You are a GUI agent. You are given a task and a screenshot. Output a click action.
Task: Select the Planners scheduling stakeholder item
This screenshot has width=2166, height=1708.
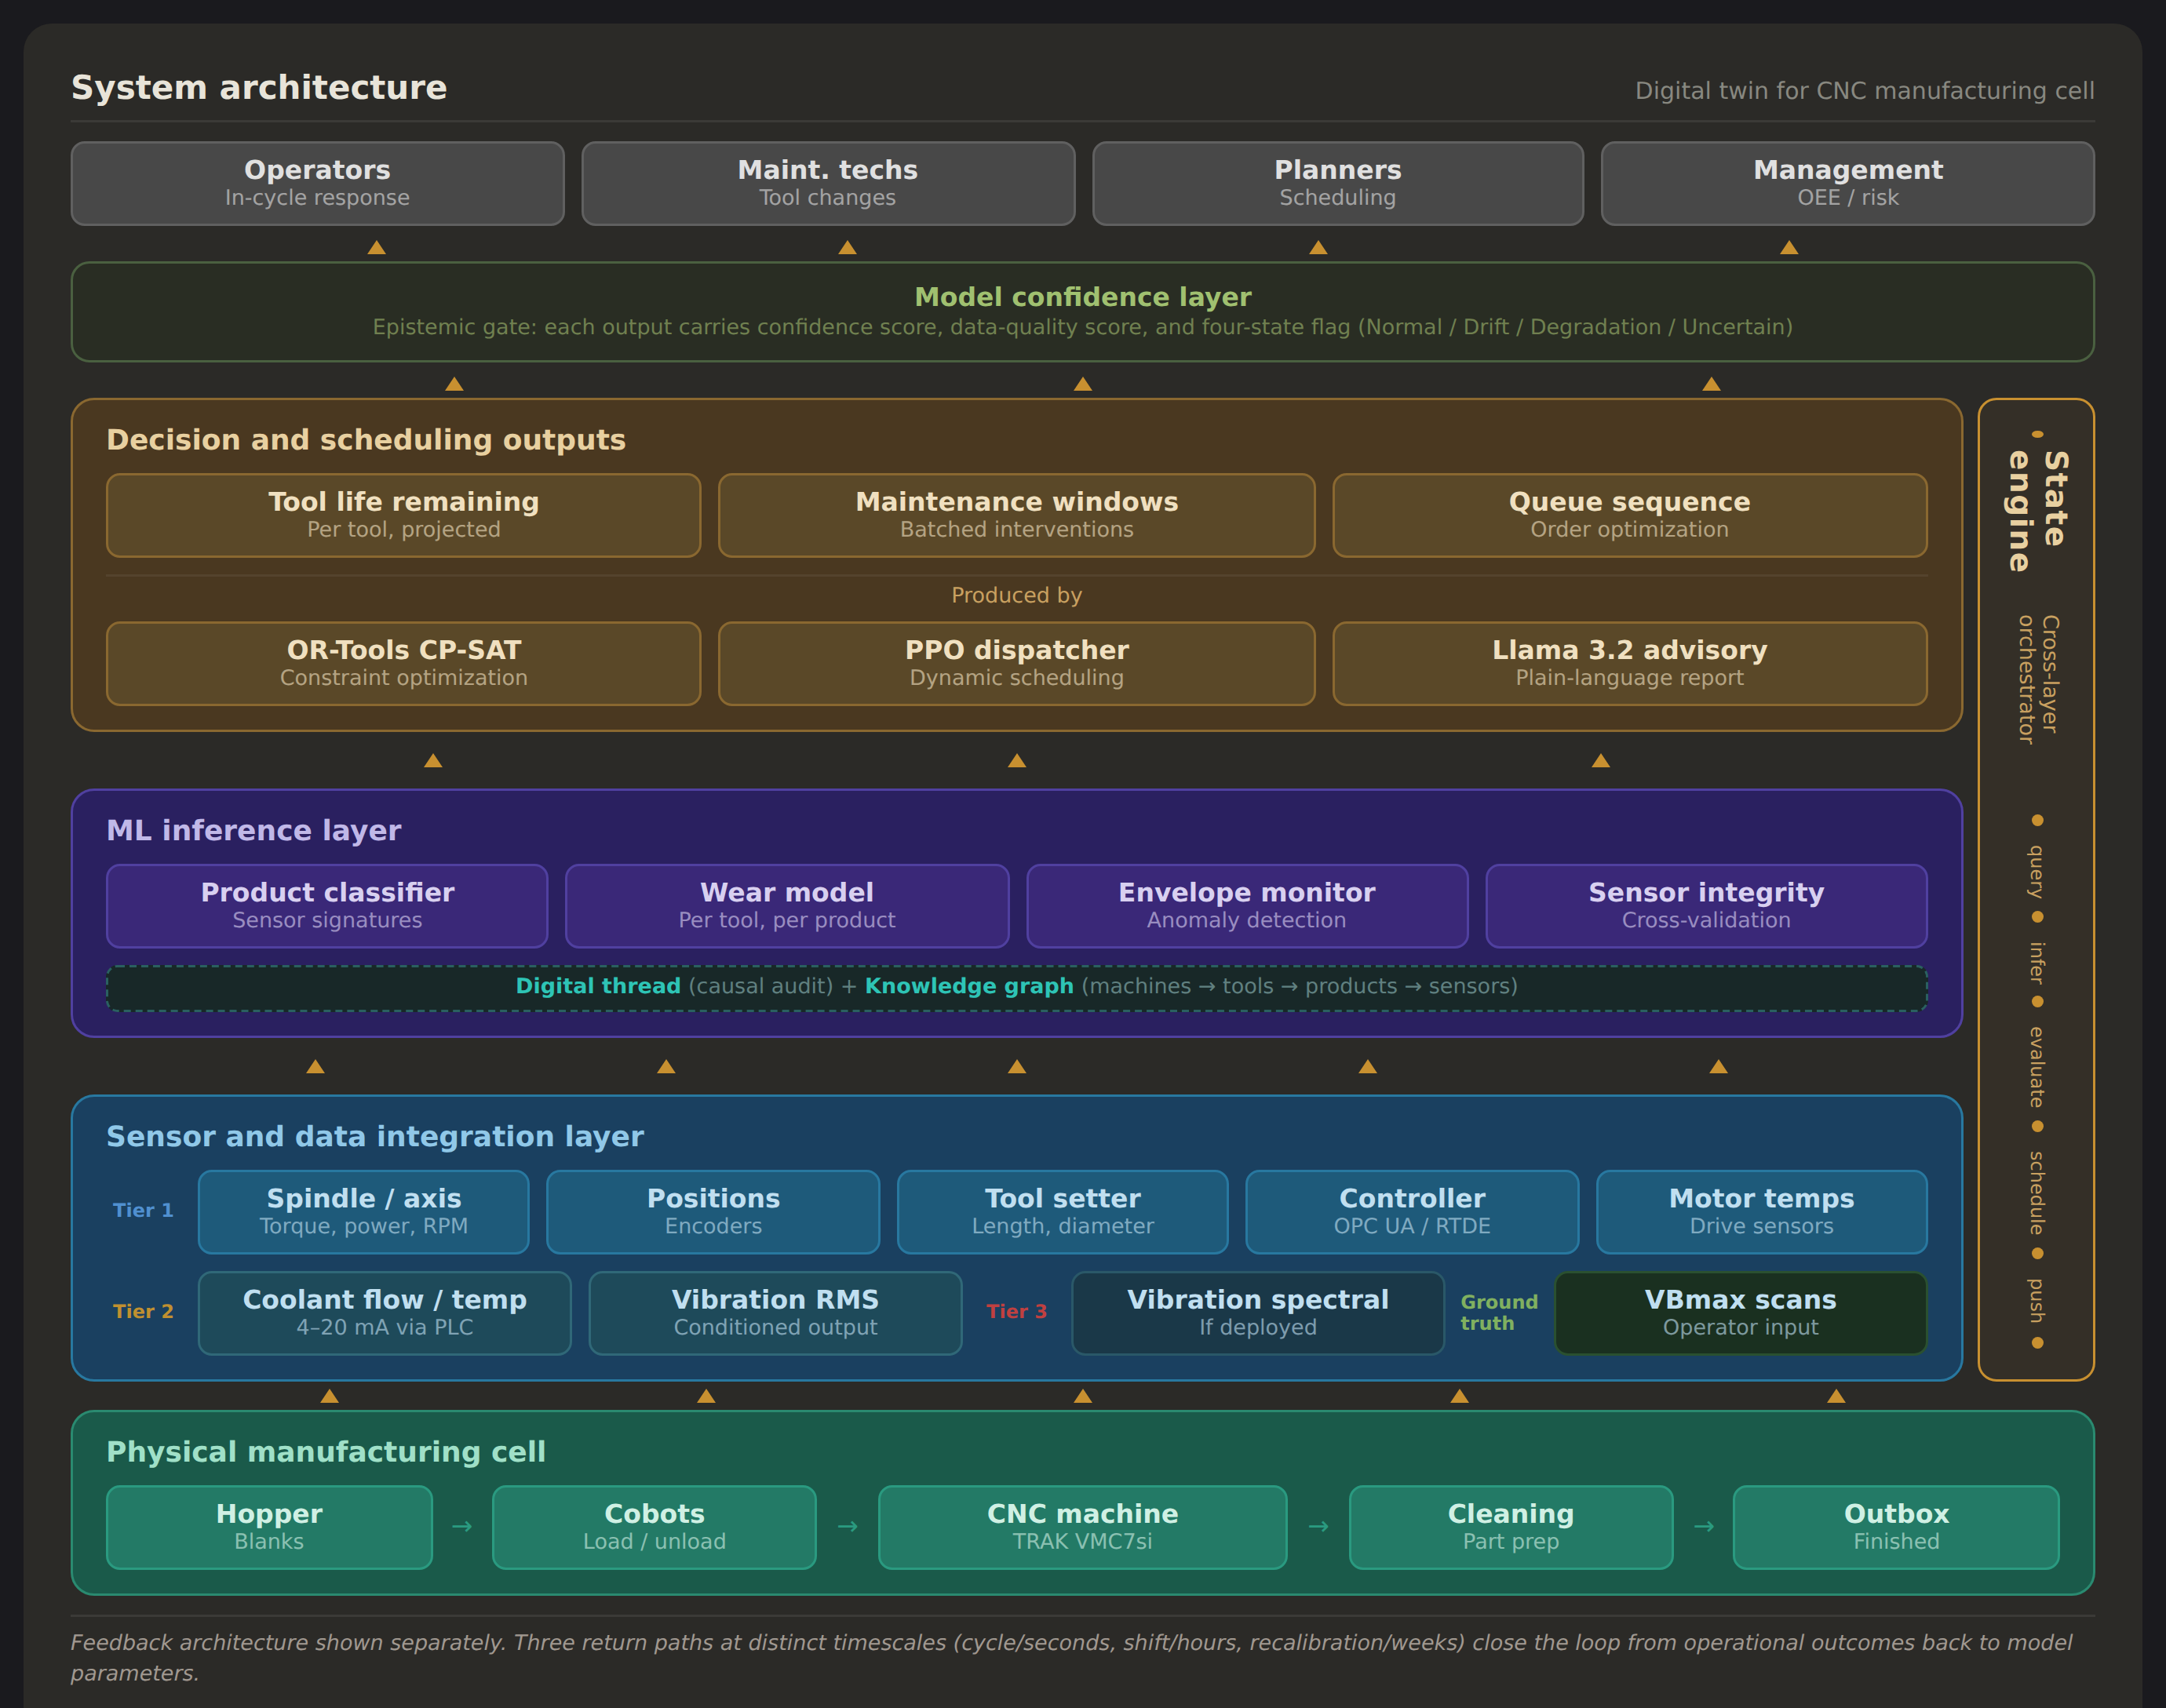[x=1336, y=182]
